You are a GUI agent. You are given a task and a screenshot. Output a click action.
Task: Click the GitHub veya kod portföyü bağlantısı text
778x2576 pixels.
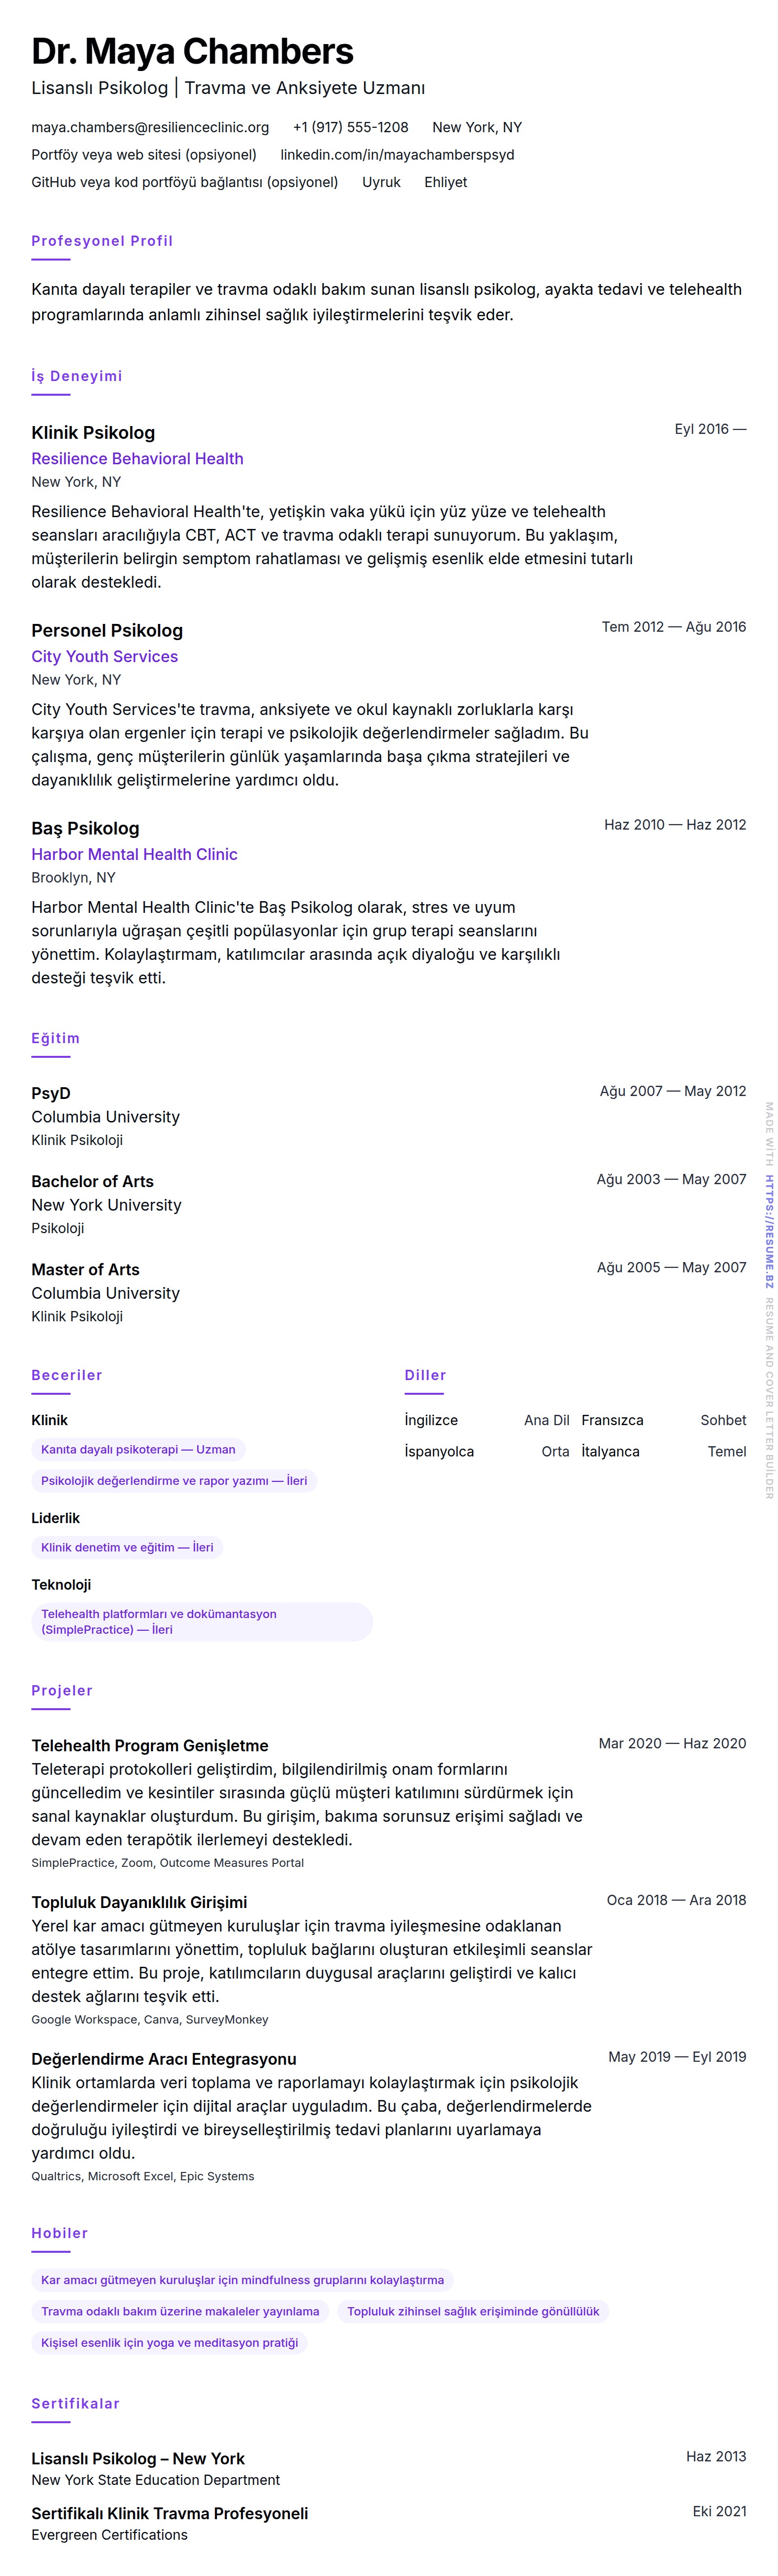(x=184, y=182)
